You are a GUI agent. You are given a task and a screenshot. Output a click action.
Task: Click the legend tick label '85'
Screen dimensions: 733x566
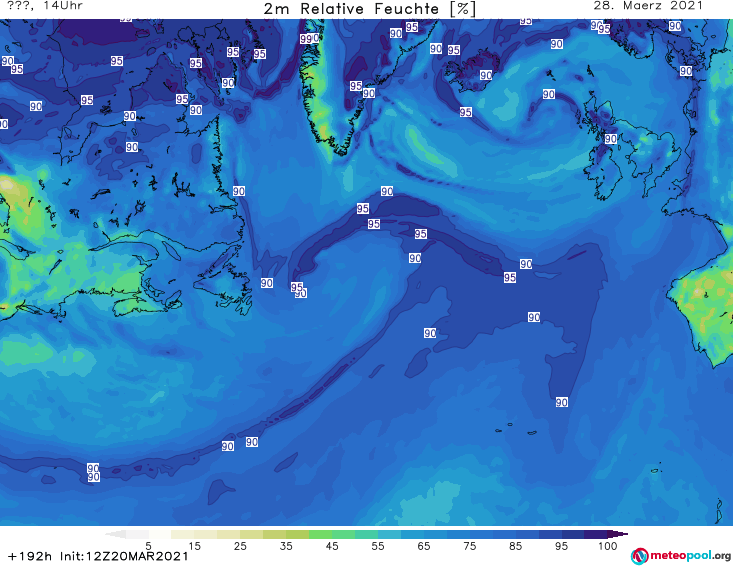[516, 546]
